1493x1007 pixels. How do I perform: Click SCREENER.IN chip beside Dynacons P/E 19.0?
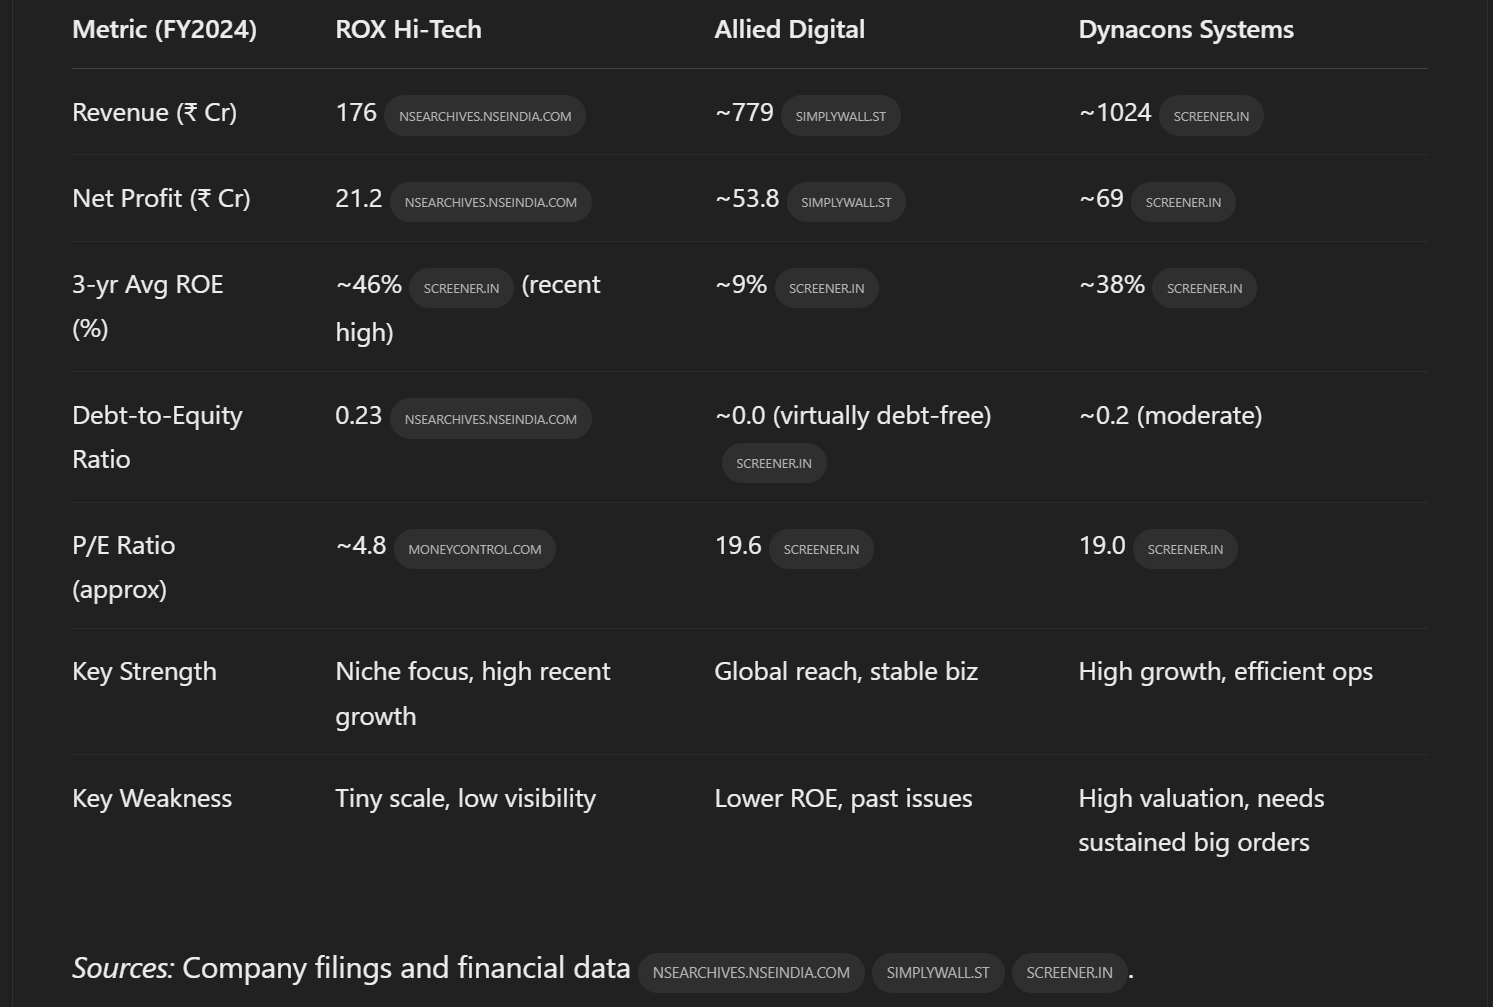click(x=1185, y=549)
